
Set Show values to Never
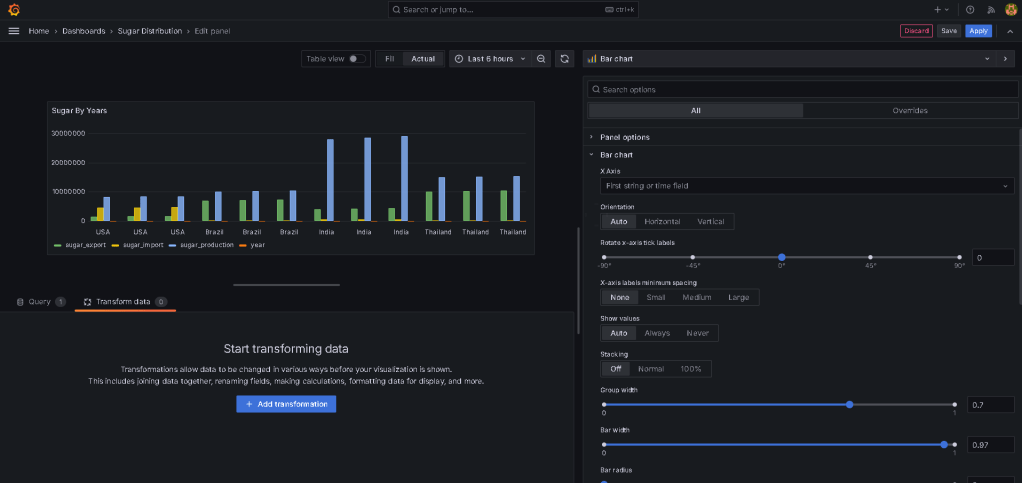(697, 333)
